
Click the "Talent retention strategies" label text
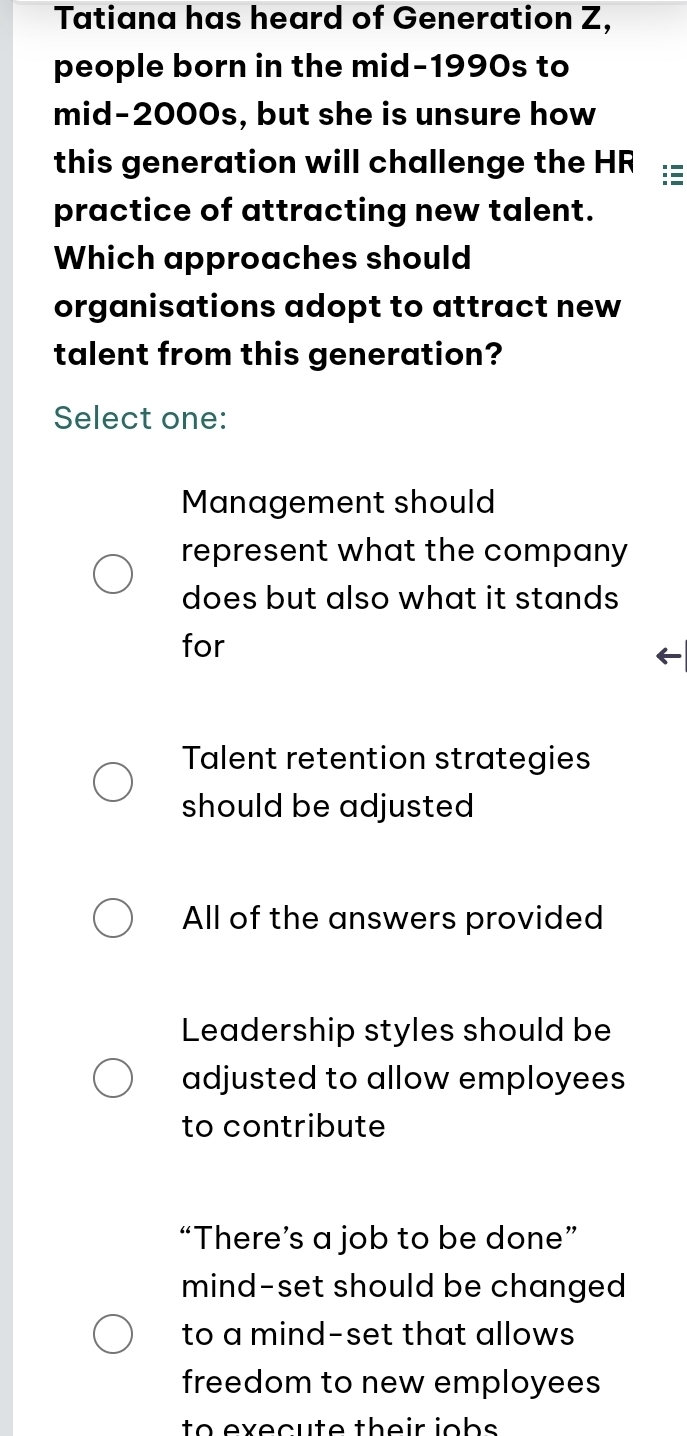386,758
